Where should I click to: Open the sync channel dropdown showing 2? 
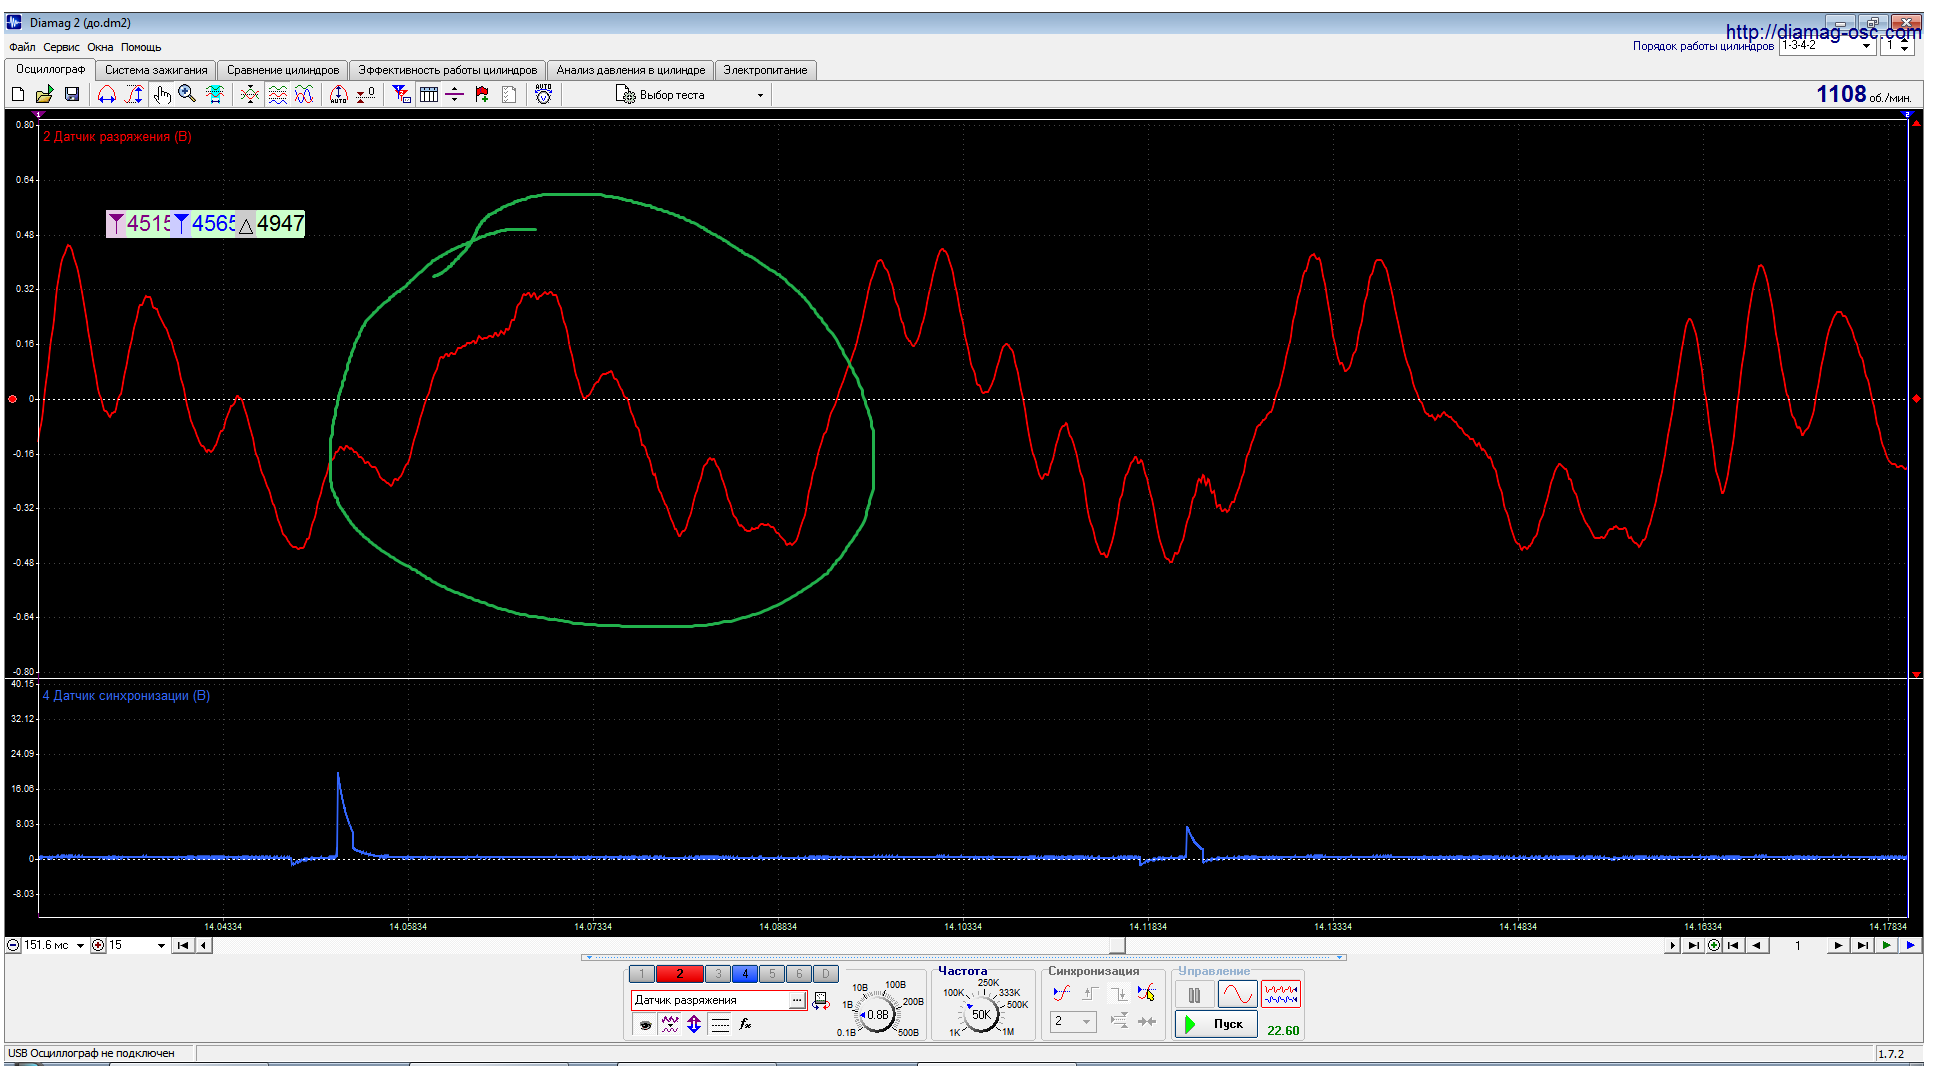(x=1073, y=1021)
